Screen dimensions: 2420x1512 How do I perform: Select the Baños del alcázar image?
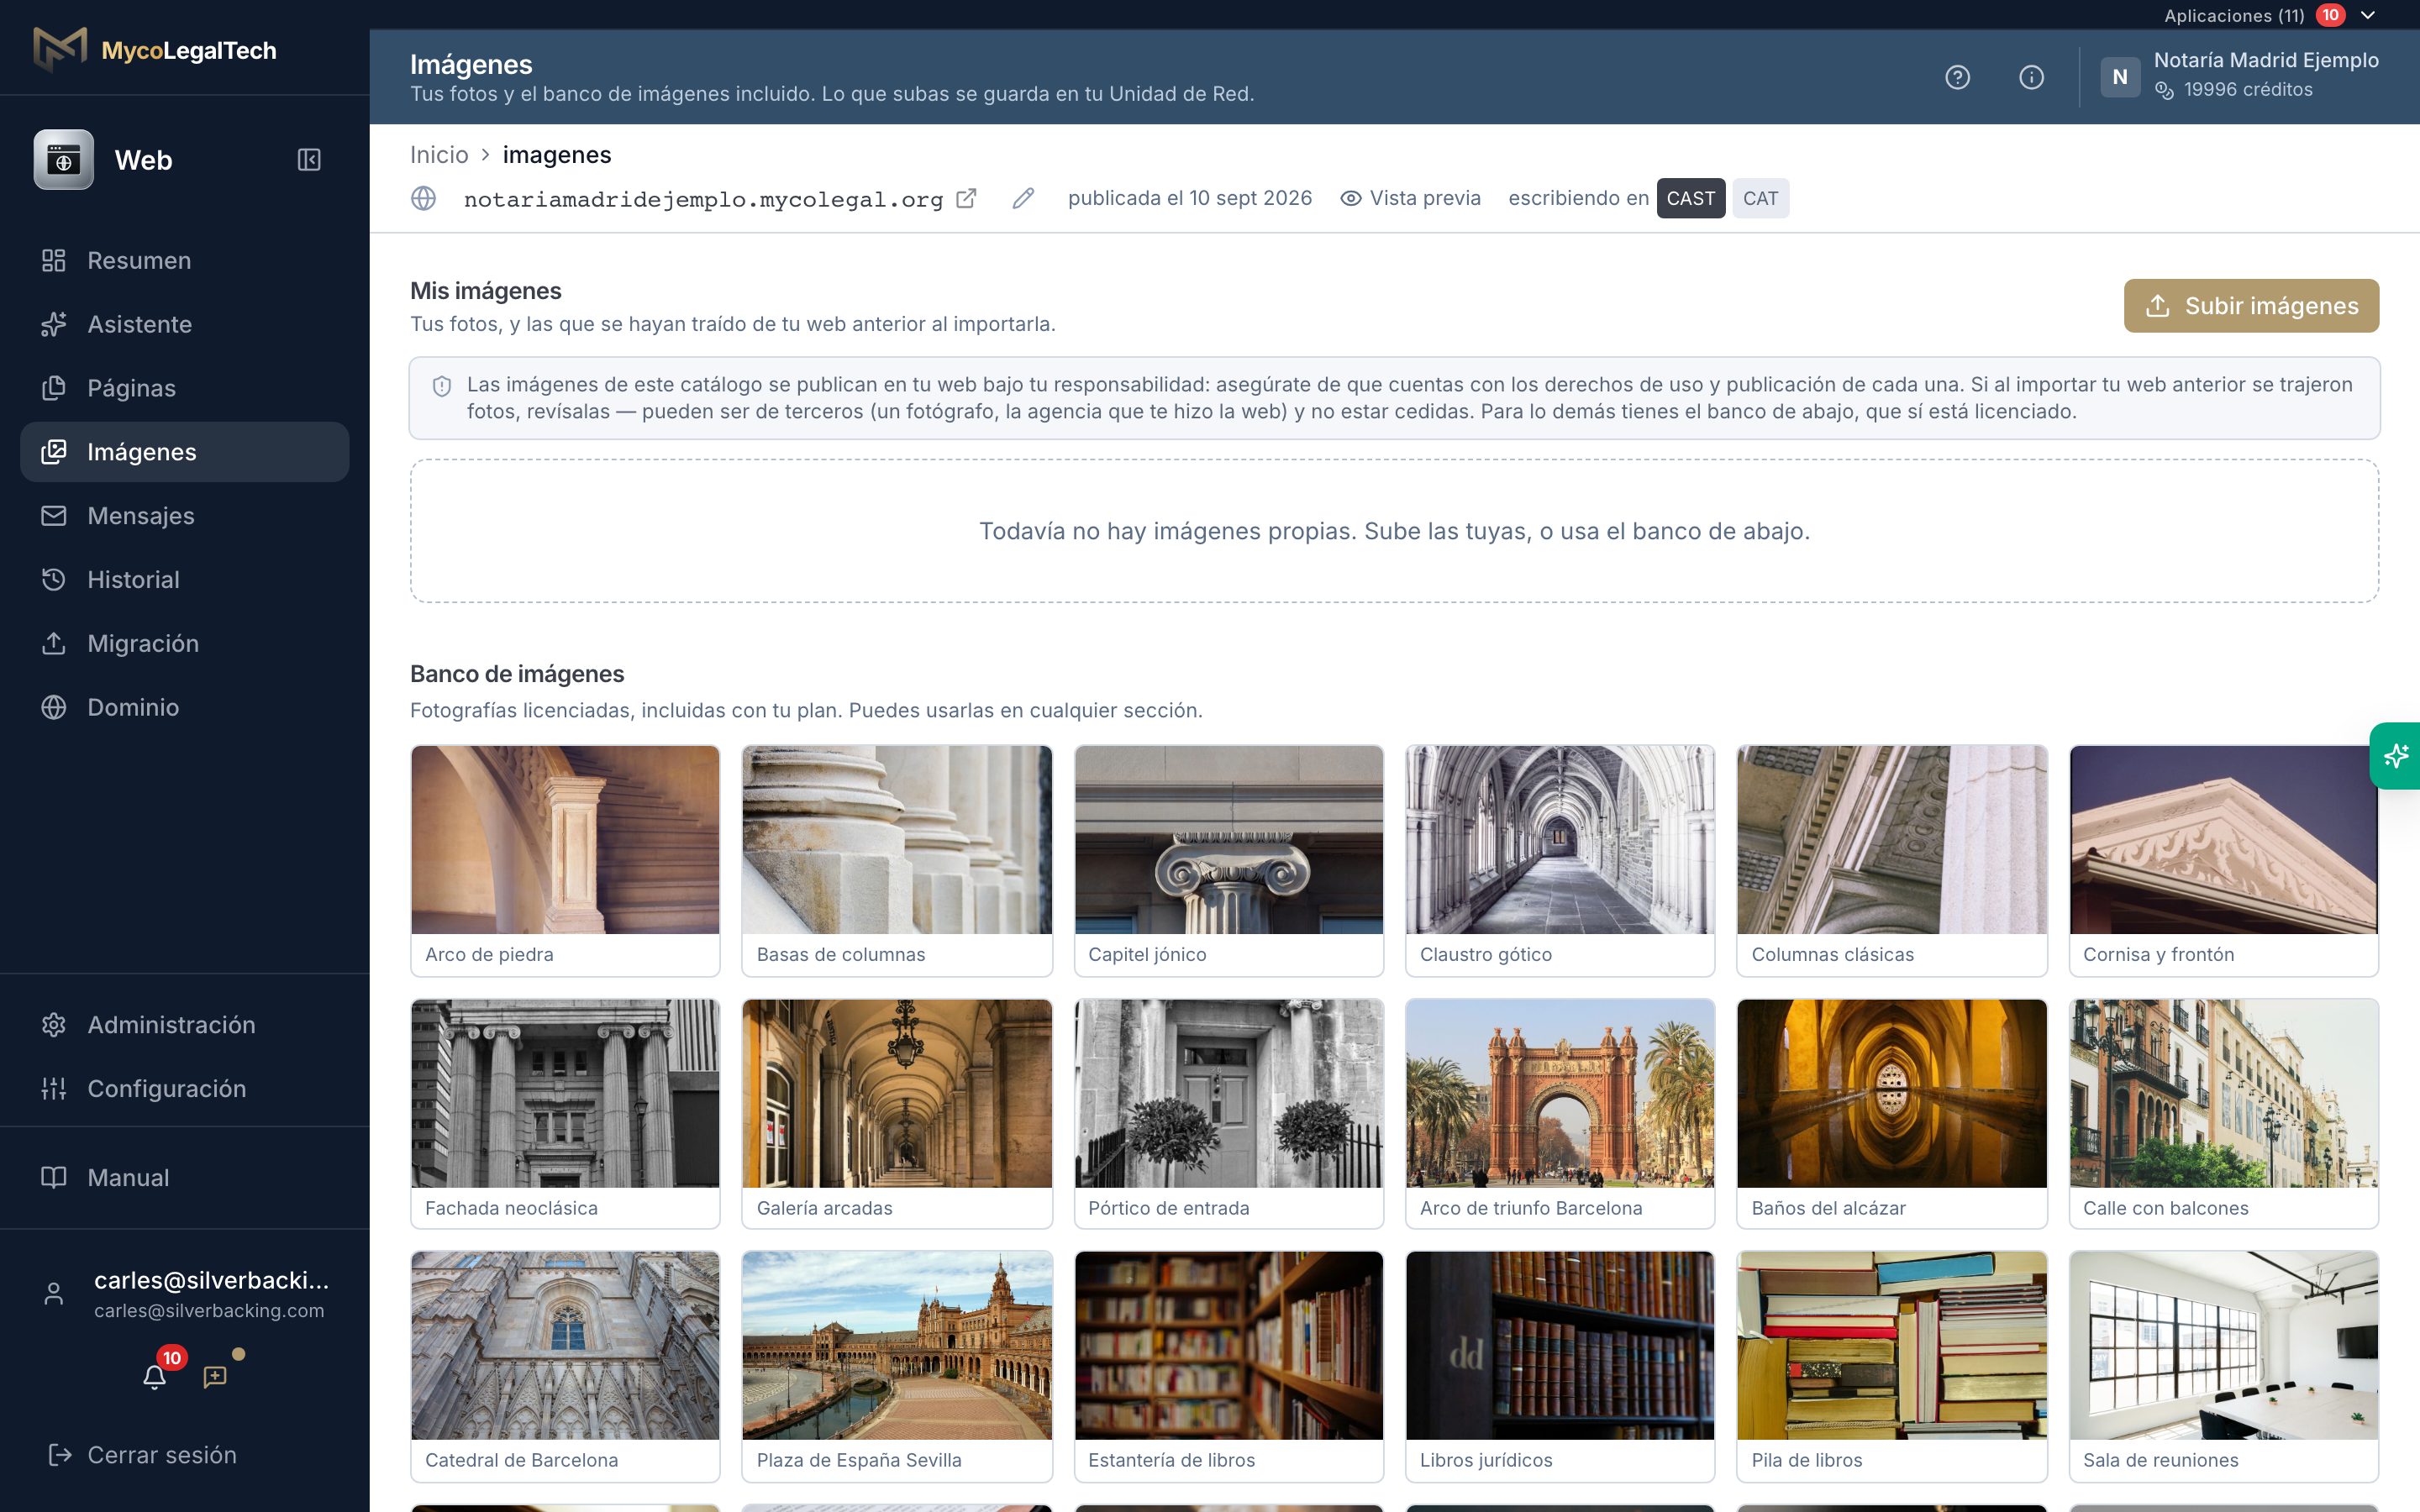click(x=1892, y=1114)
